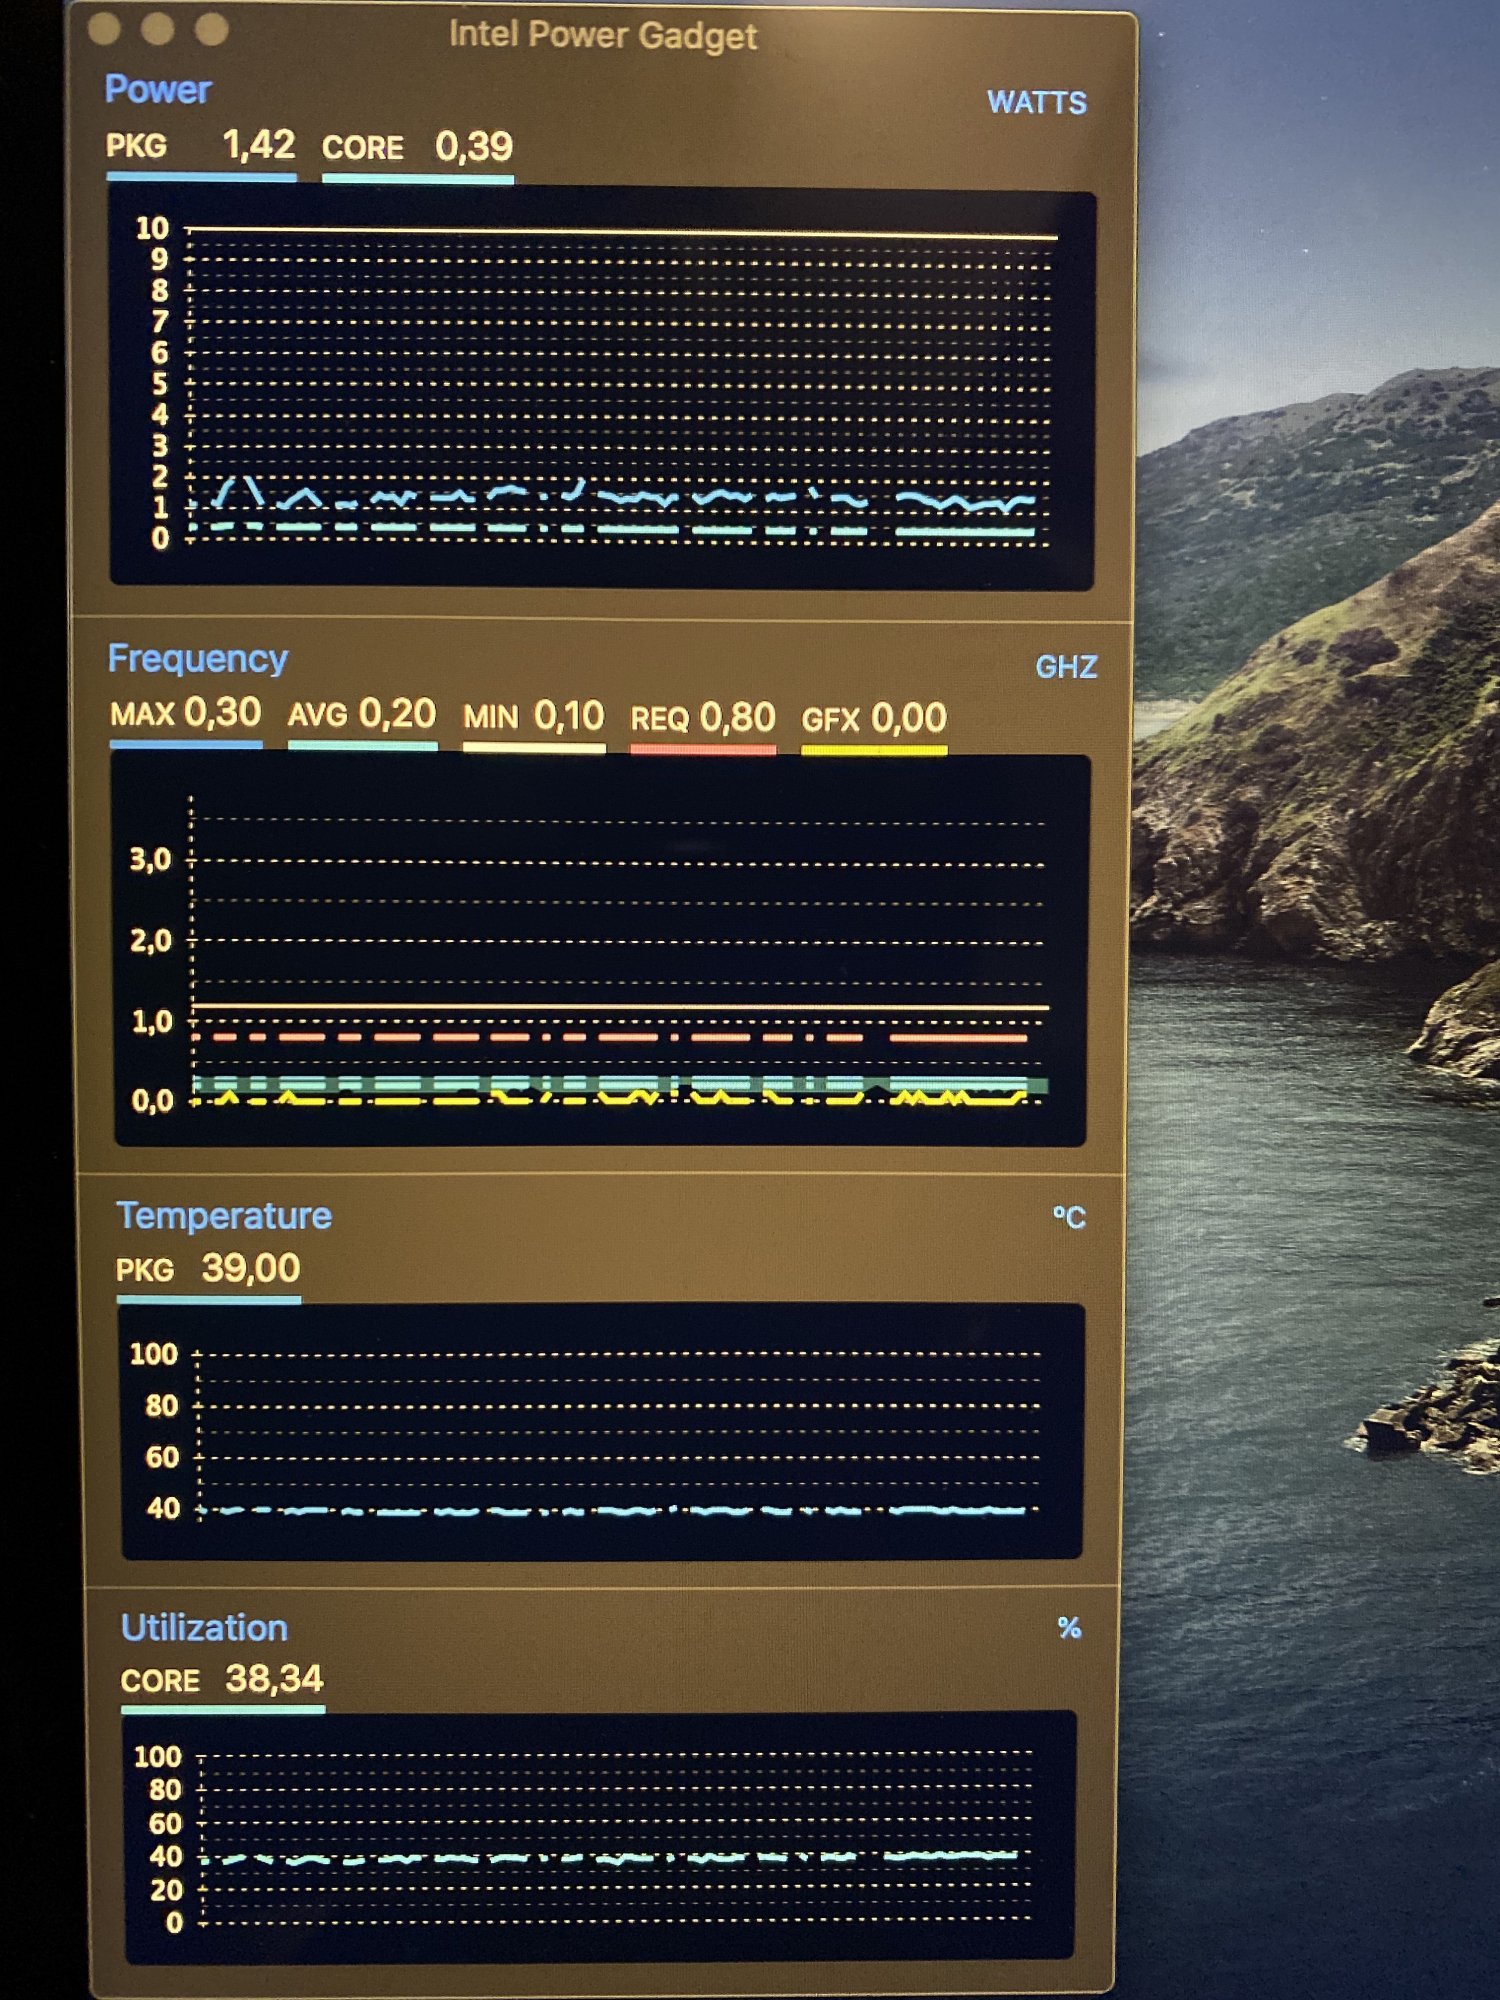Click the Utilization CORE label

tap(160, 1681)
